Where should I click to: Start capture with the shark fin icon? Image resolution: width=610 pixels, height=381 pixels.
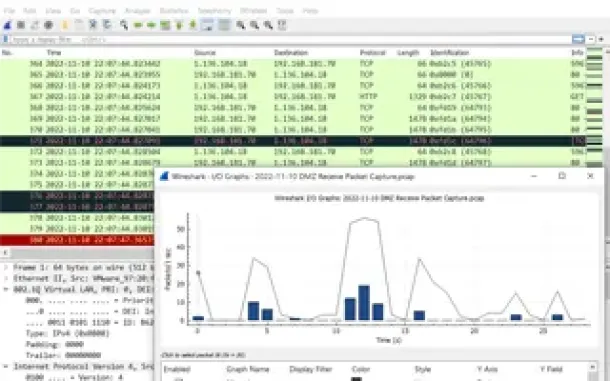pos(7,25)
